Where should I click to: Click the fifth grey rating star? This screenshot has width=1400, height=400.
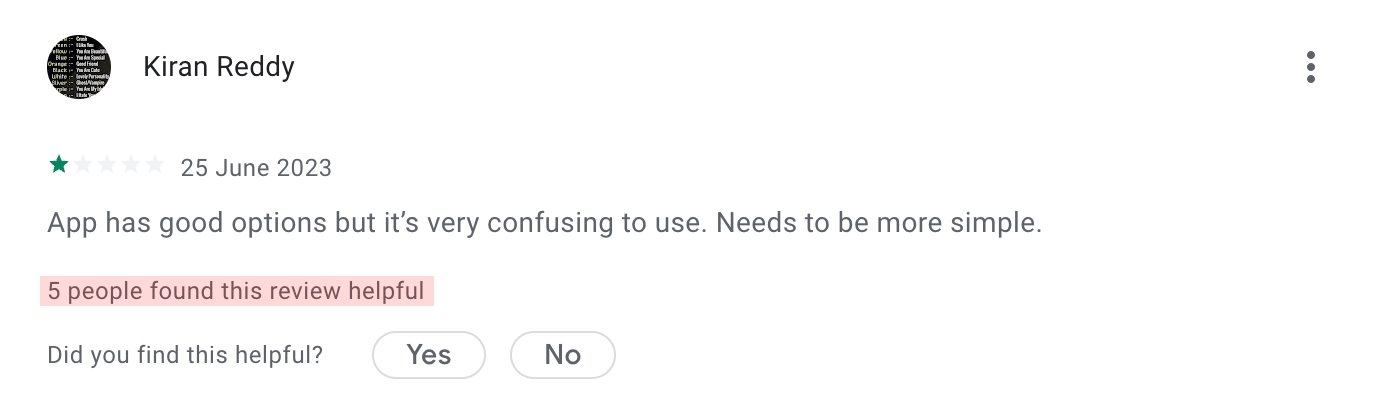(155, 165)
